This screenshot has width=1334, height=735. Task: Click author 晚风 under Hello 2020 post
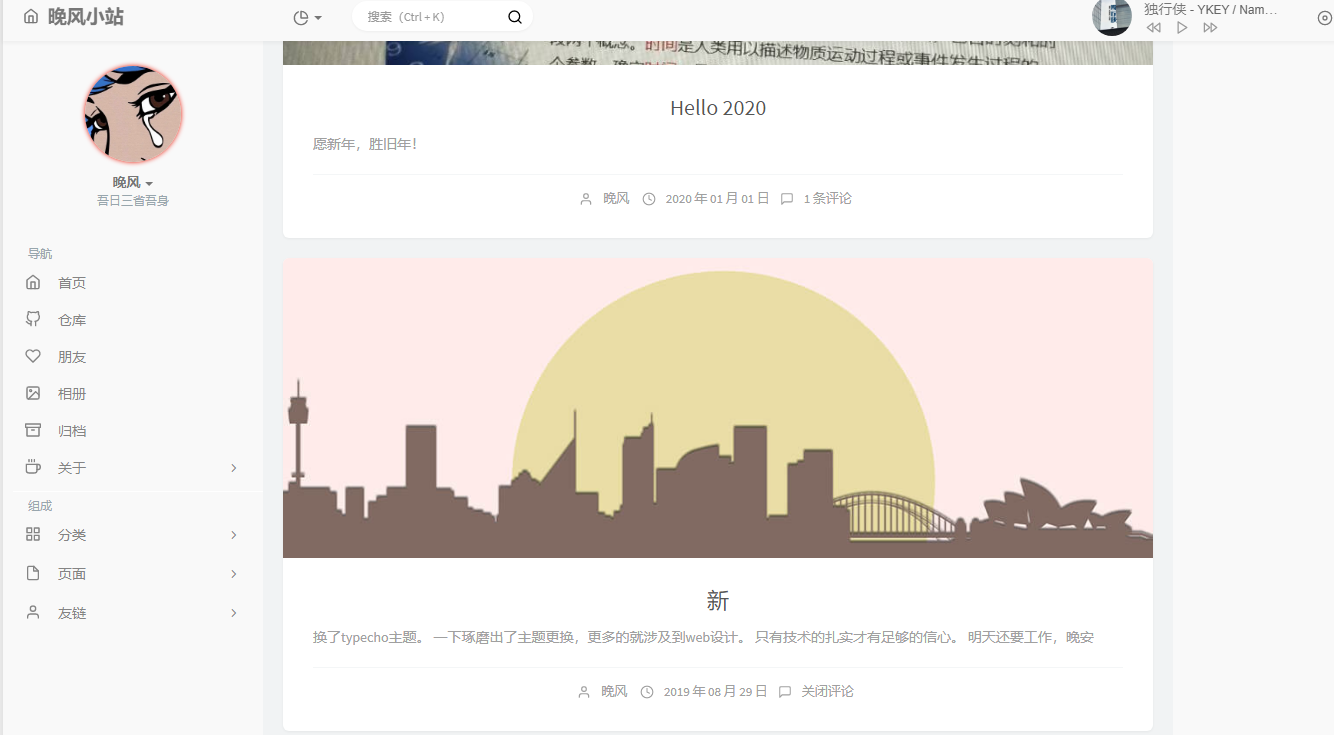(616, 198)
